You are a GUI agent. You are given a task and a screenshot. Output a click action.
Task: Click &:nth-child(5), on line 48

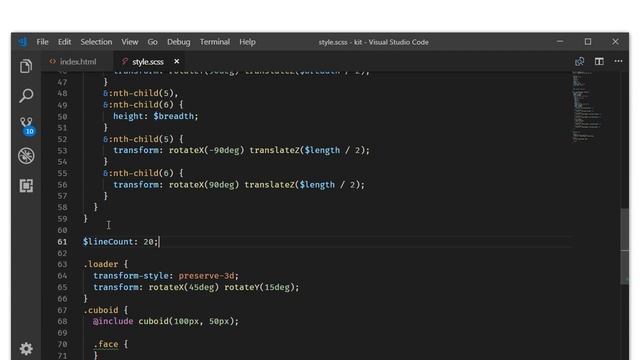pyautogui.click(x=140, y=93)
